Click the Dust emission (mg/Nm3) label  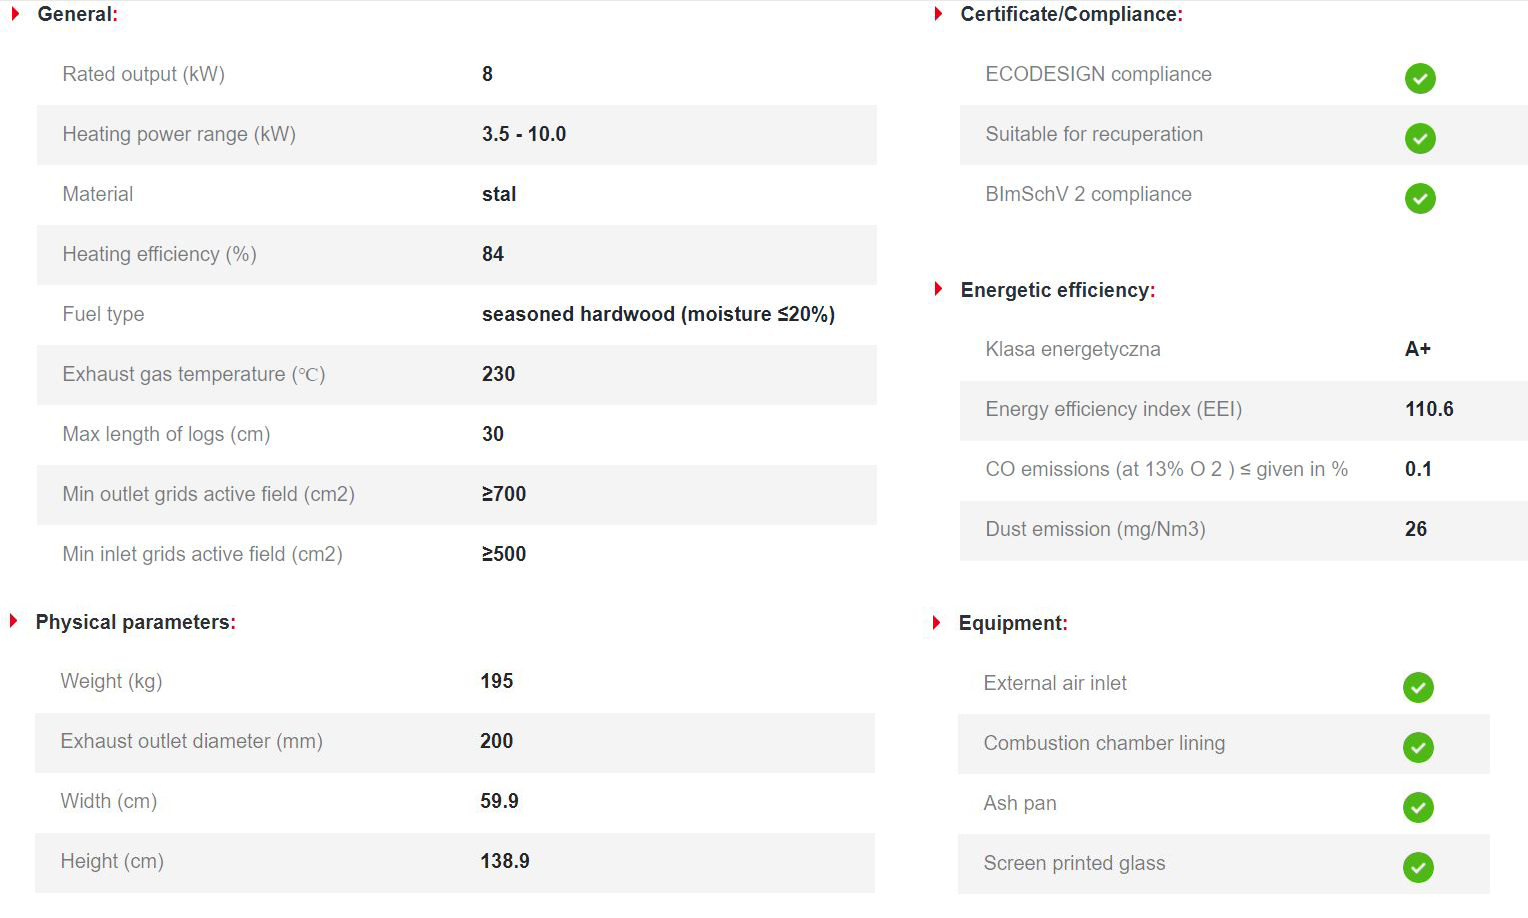tap(1095, 529)
